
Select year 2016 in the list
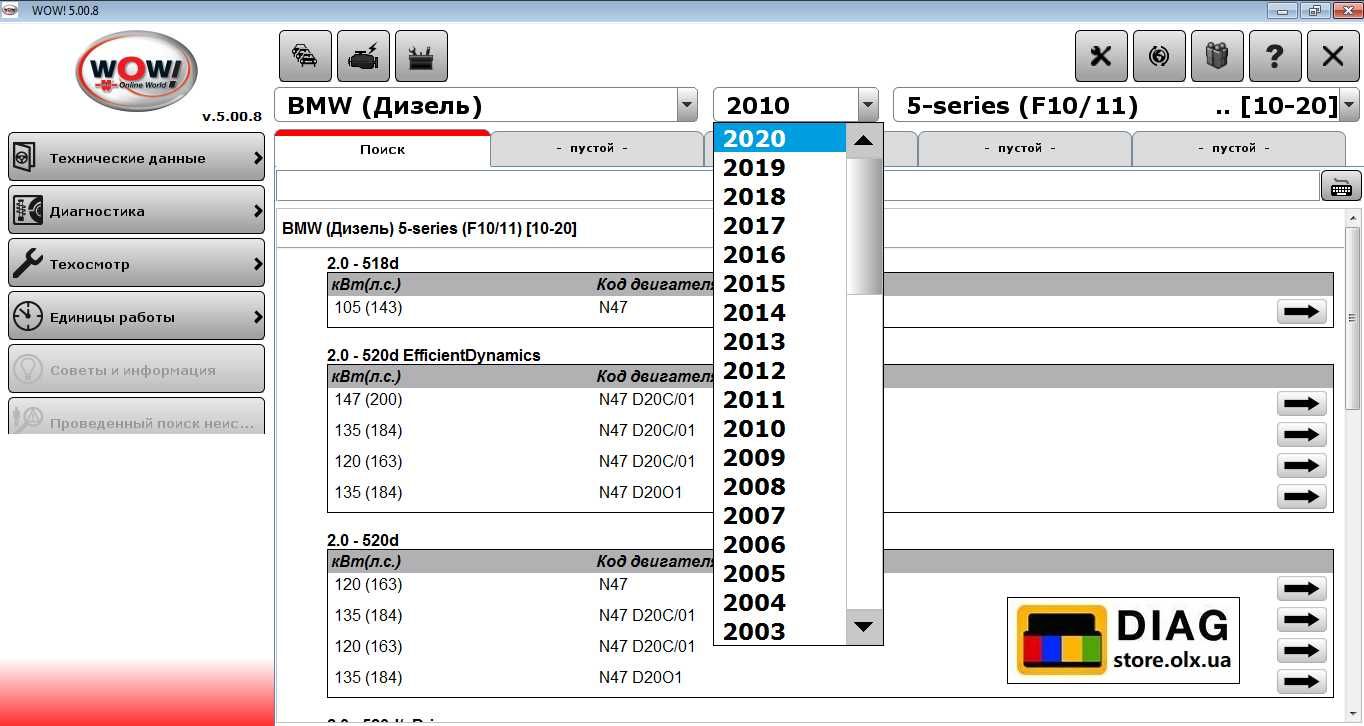(780, 254)
